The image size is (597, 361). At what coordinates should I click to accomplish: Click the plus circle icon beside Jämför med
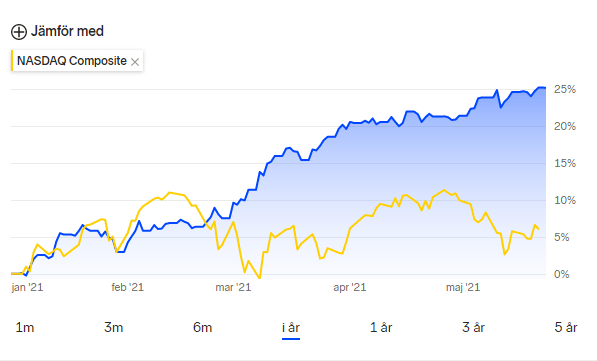click(19, 32)
